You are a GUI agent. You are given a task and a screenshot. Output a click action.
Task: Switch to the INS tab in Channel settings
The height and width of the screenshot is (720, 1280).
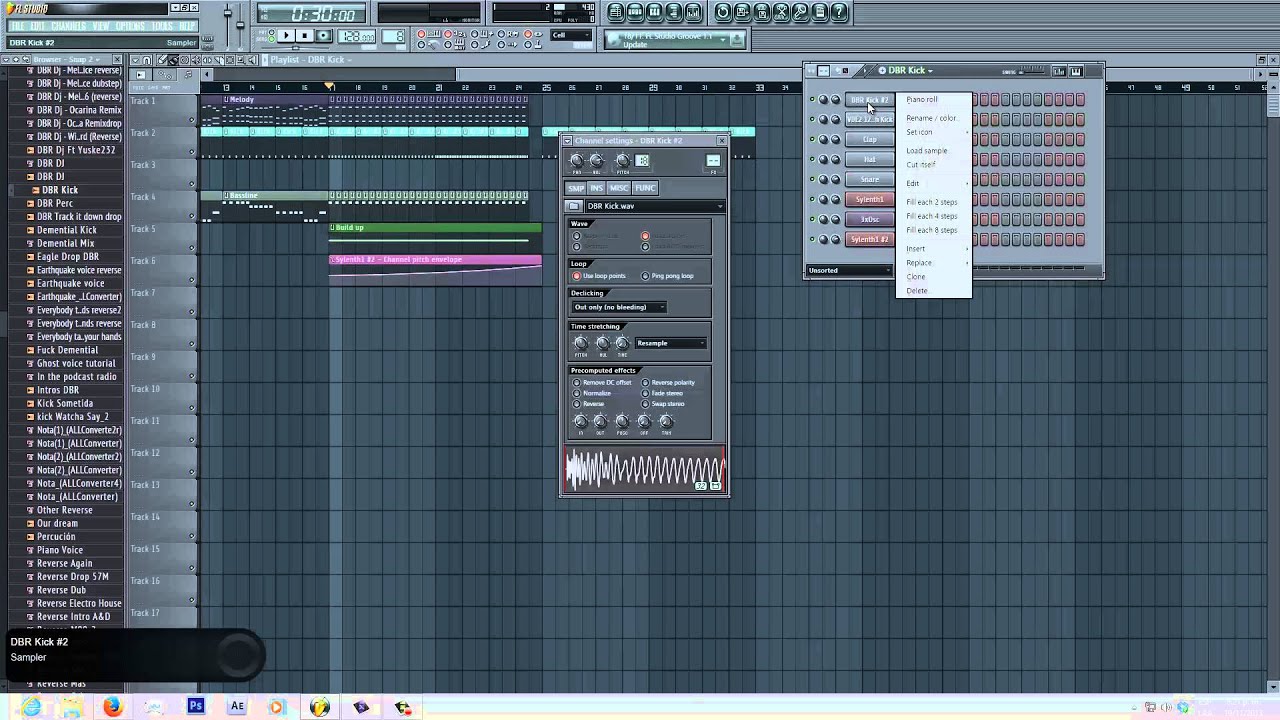pyautogui.click(x=597, y=188)
